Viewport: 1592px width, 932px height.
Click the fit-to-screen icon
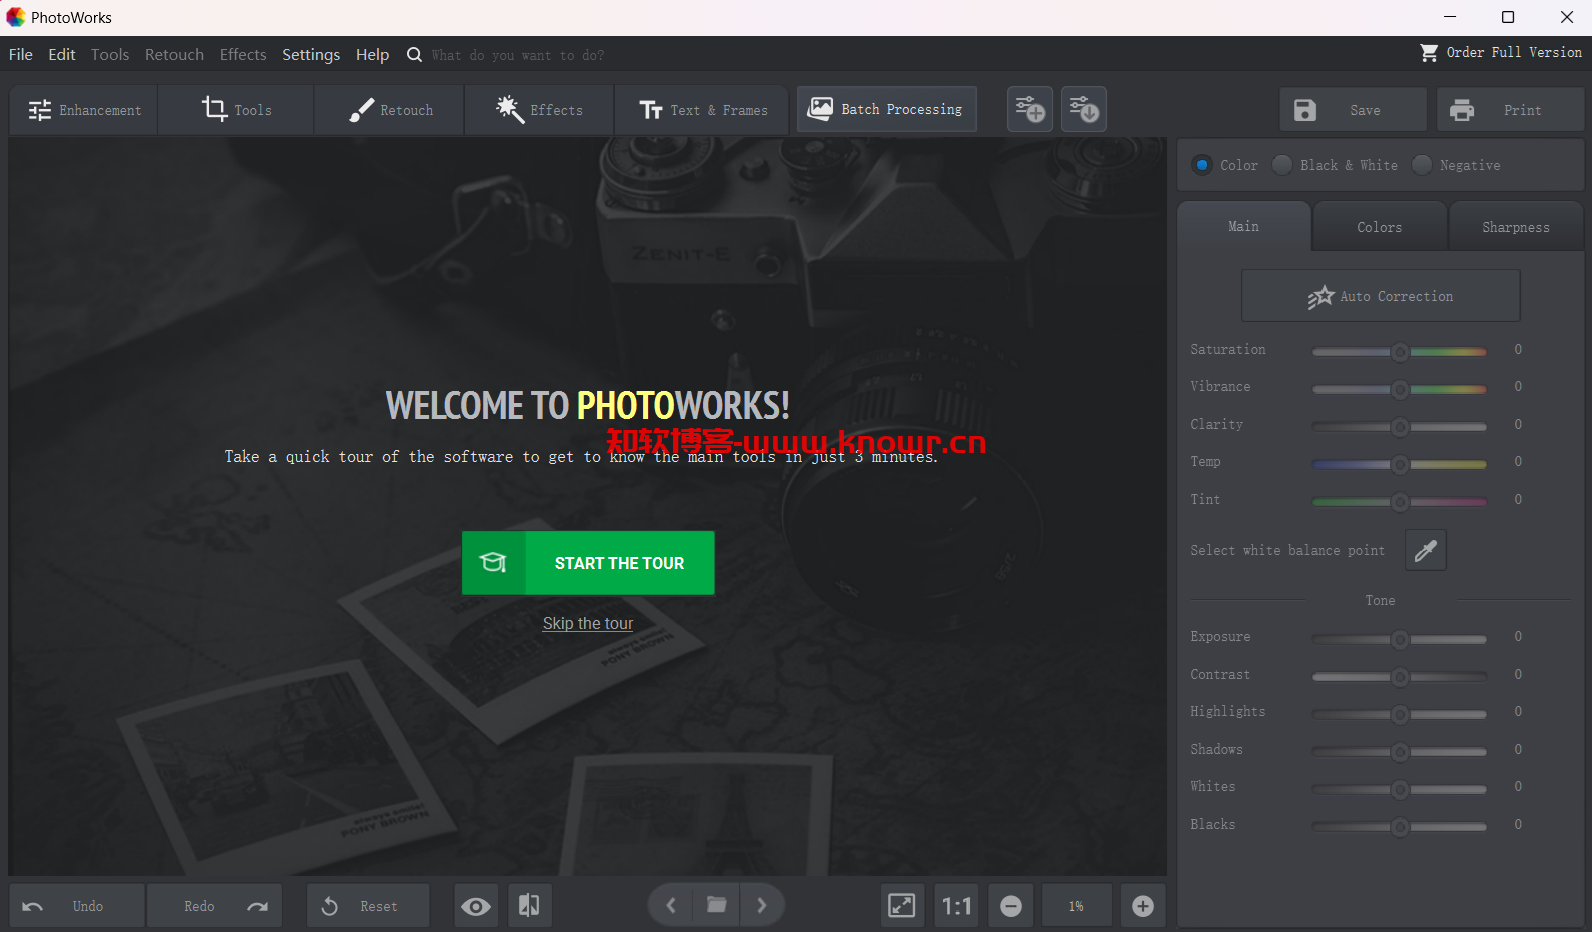[x=902, y=906]
